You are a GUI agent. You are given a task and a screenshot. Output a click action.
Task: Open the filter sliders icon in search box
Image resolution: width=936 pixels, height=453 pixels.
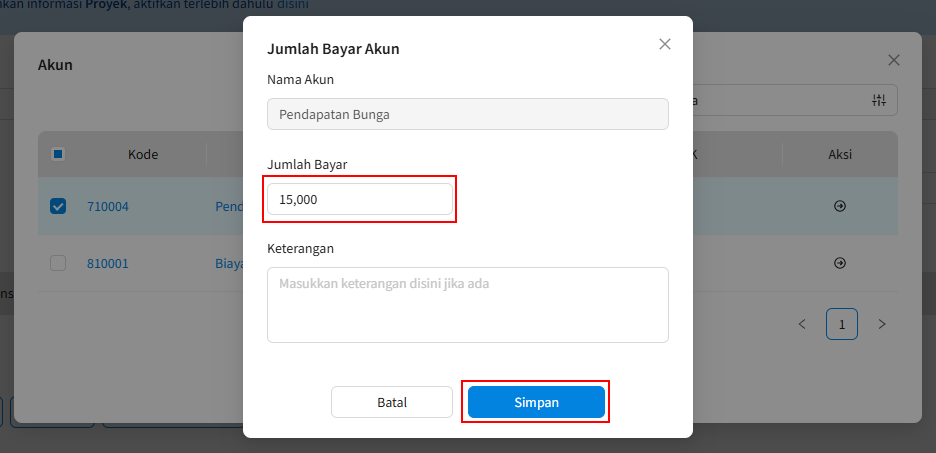(x=879, y=100)
